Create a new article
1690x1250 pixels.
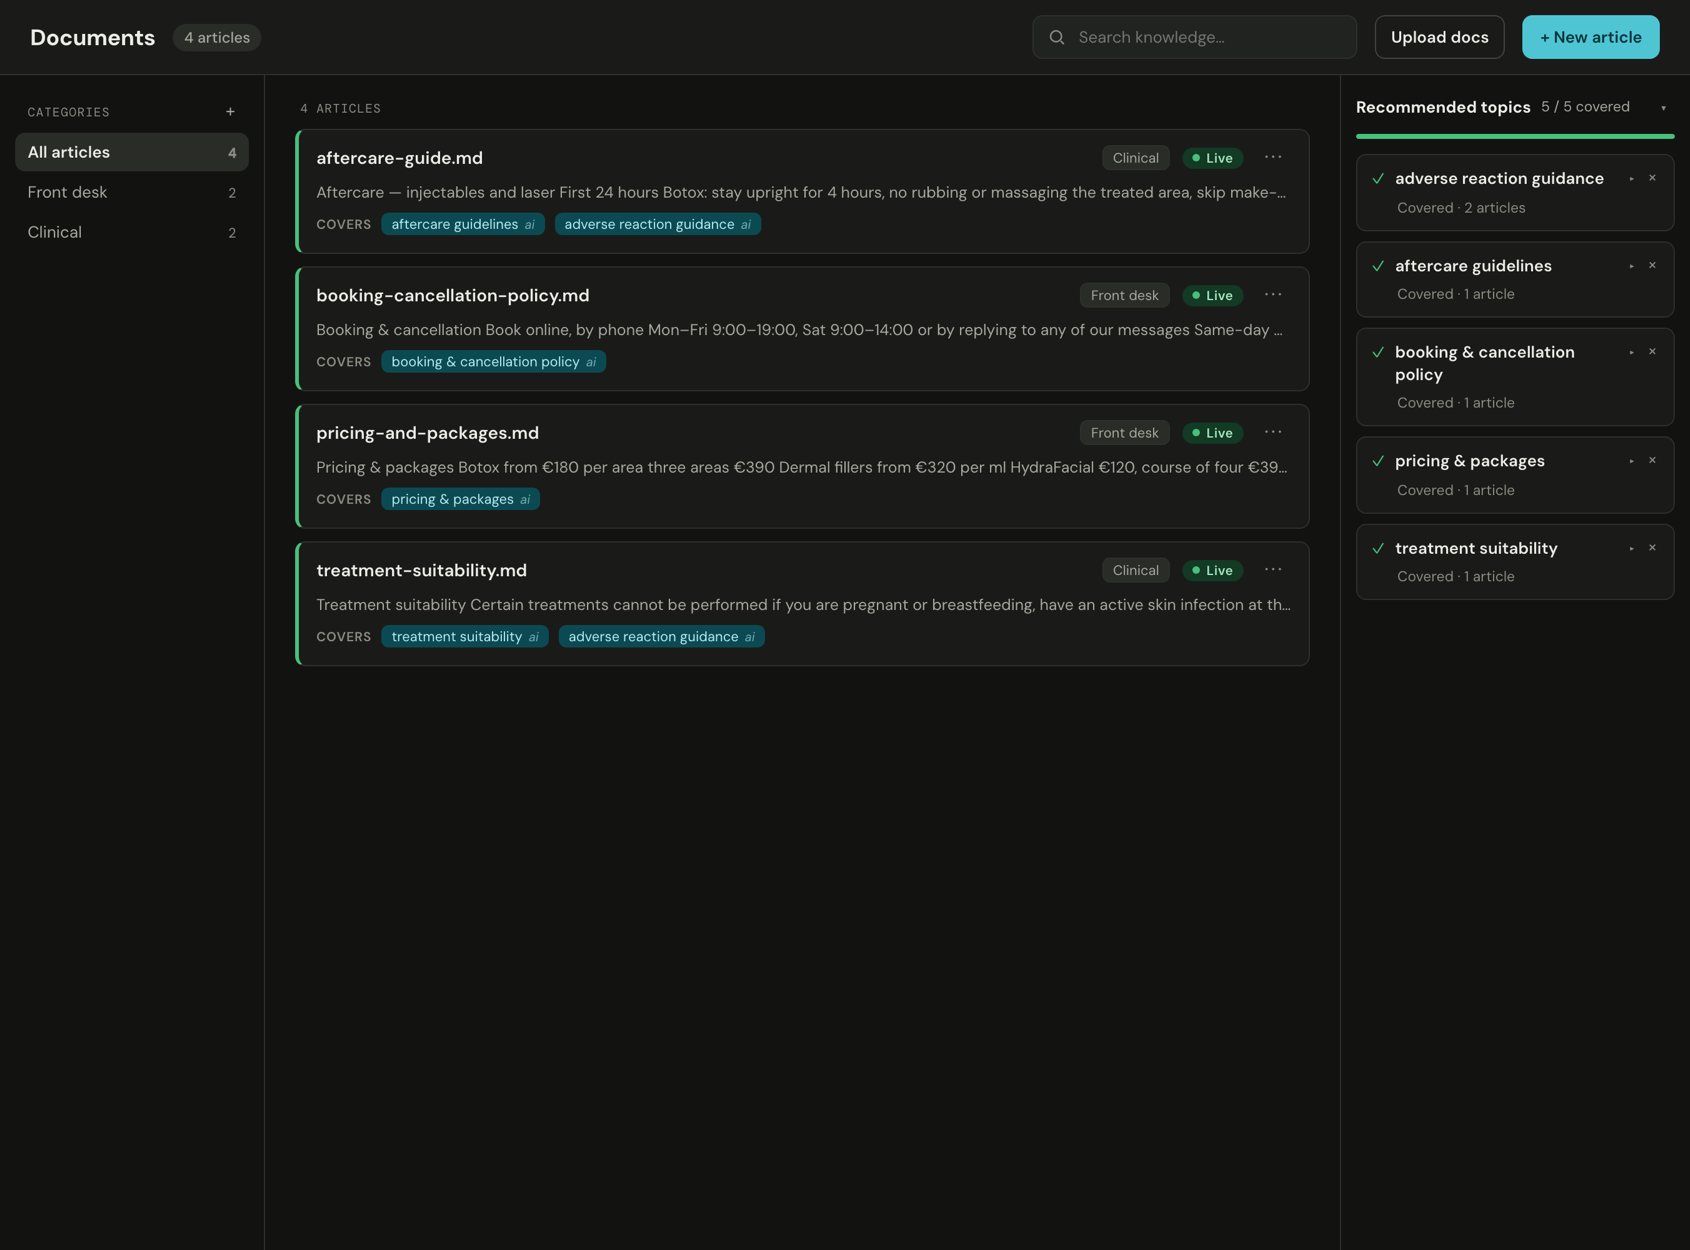click(x=1590, y=37)
